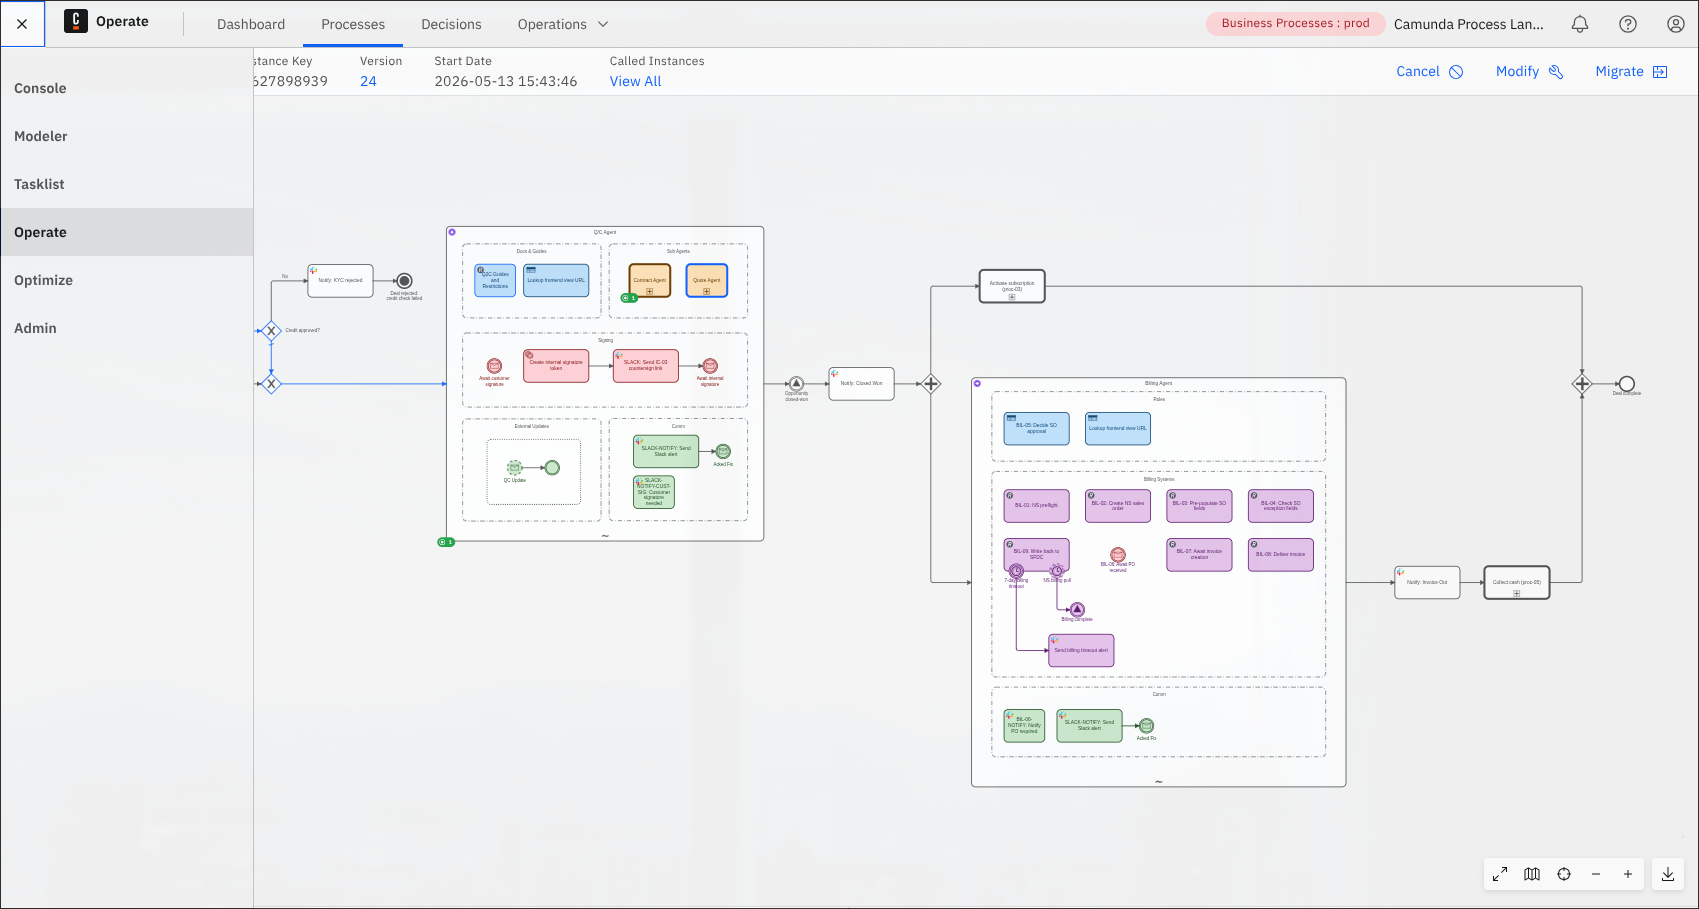Image resolution: width=1699 pixels, height=909 pixels.
Task: Expand the Activate subscription call activity
Action: pyautogui.click(x=1012, y=297)
